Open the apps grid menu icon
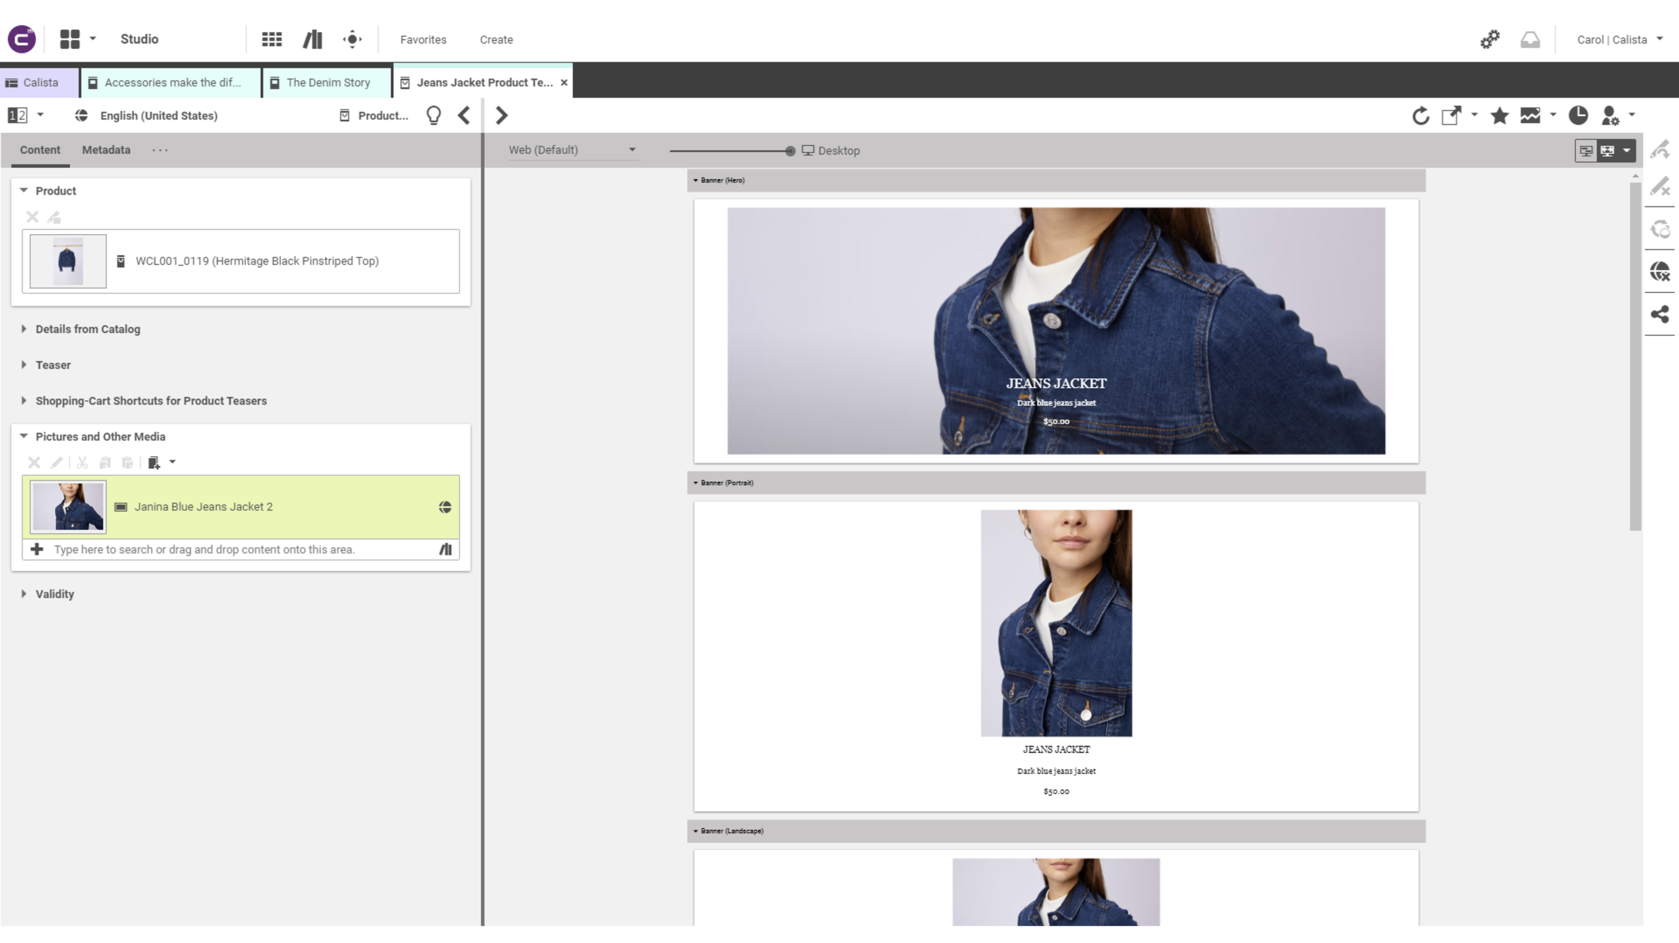The height and width of the screenshot is (943, 1679). pos(69,39)
